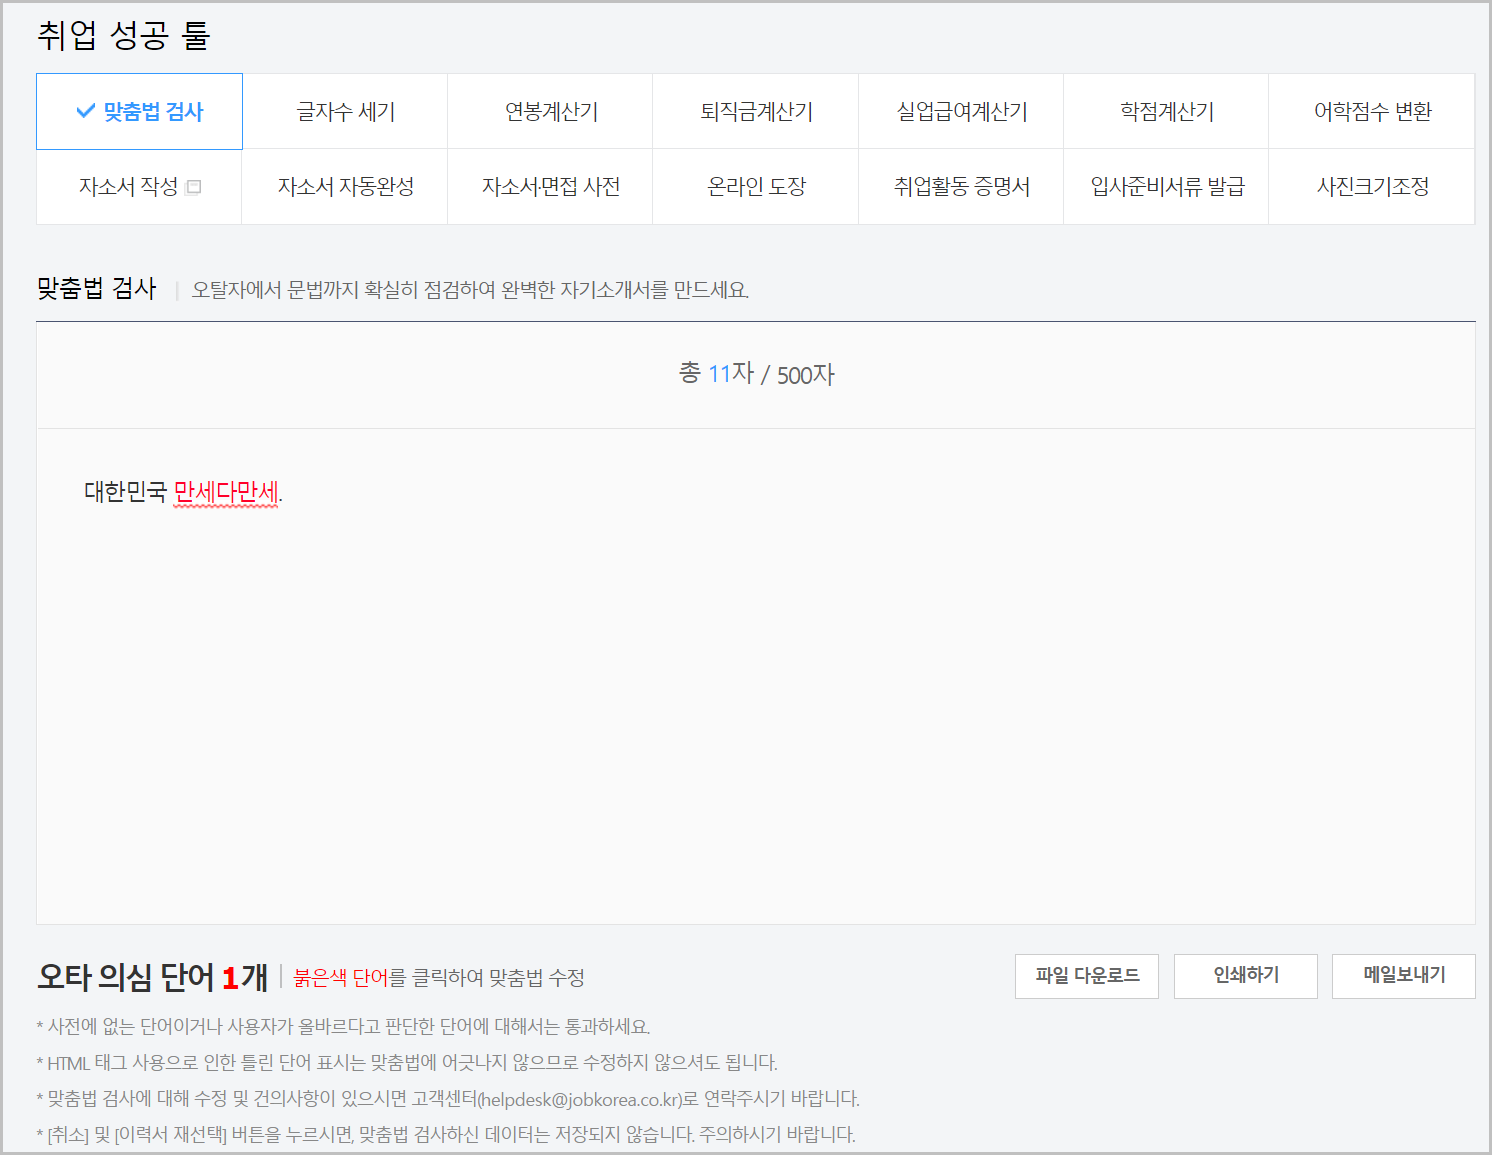This screenshot has width=1492, height=1155.
Task: Switch to 연봉계산기 tab
Action: click(550, 112)
